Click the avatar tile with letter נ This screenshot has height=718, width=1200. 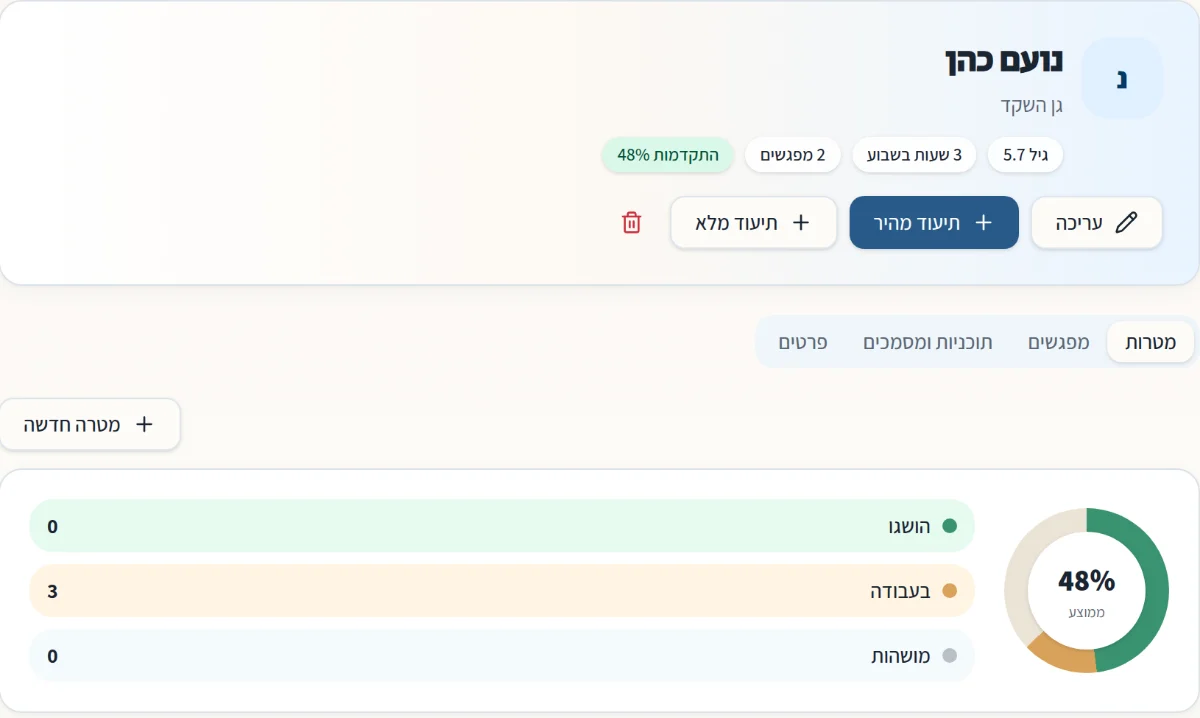click(1122, 78)
